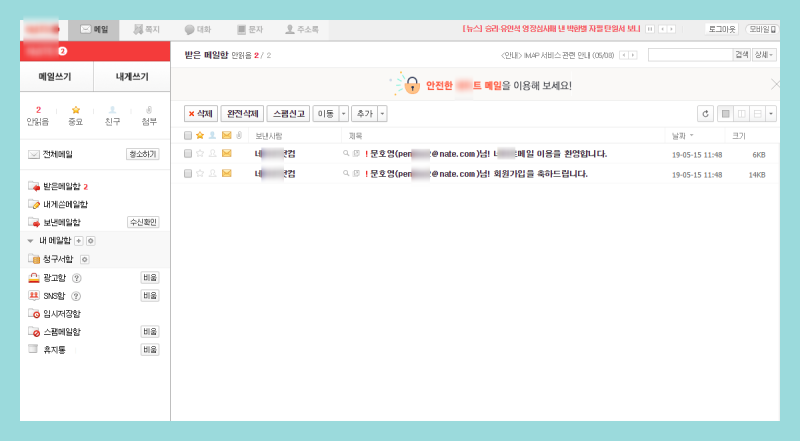Open settings gear beside 내 메일함
This screenshot has height=441, width=800.
click(x=91, y=240)
